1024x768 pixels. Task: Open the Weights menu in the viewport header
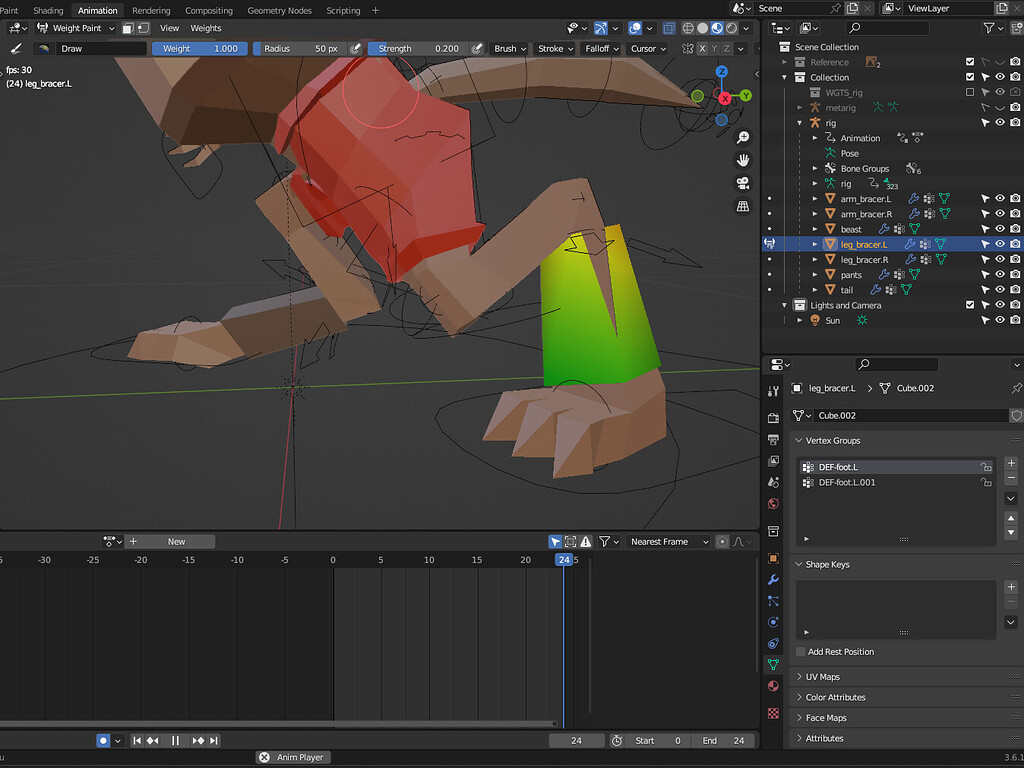tap(205, 28)
